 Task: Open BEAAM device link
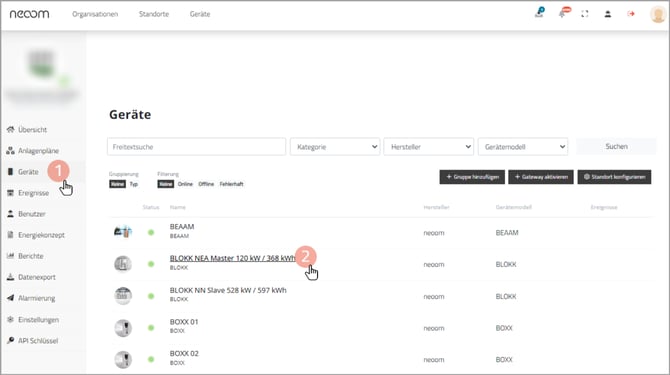click(182, 227)
